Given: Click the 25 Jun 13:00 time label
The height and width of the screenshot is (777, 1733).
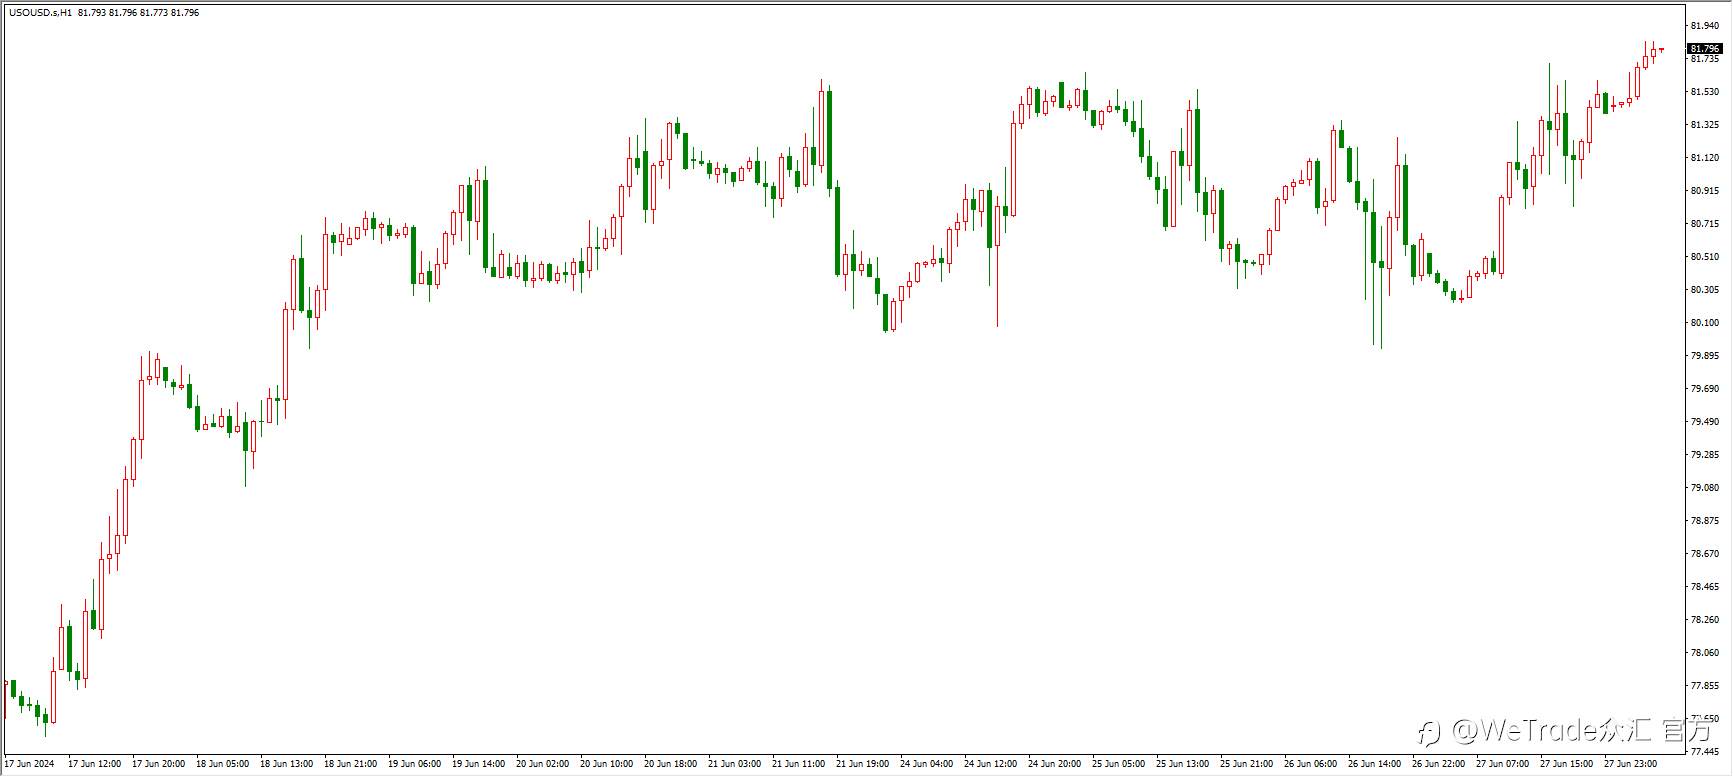Looking at the screenshot, I should pyautogui.click(x=1183, y=764).
